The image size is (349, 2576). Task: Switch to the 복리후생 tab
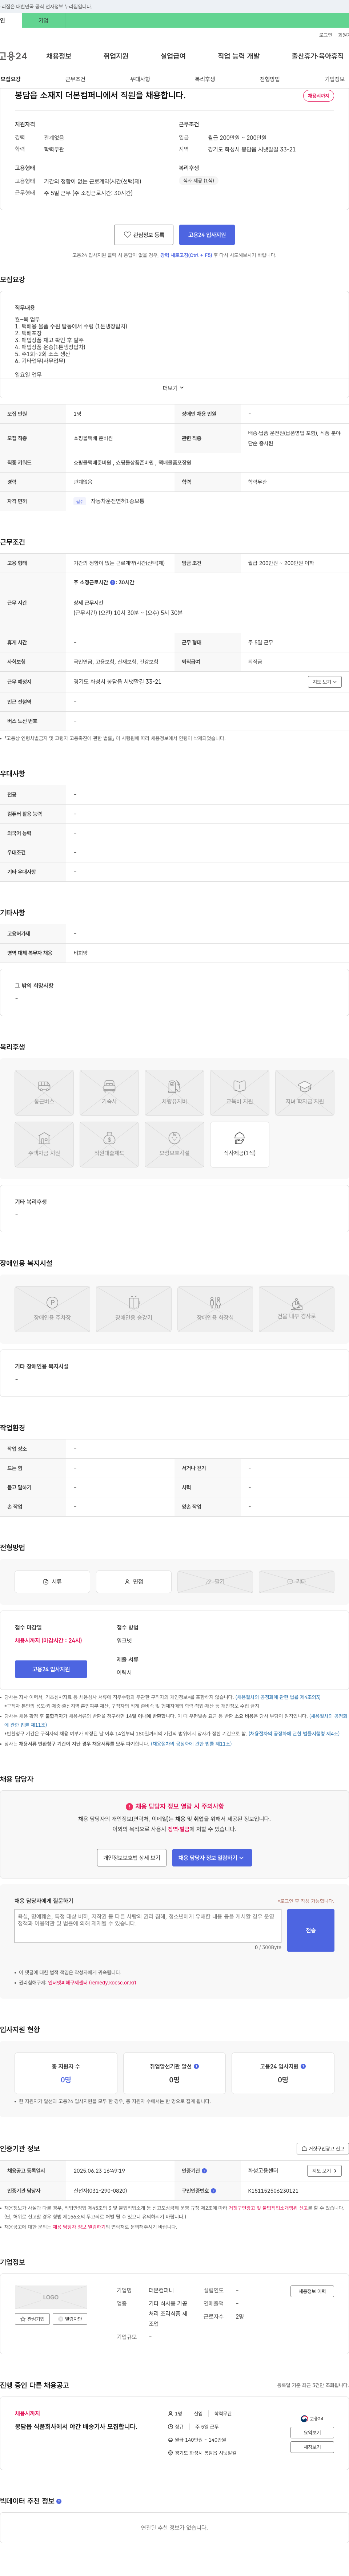205,79
